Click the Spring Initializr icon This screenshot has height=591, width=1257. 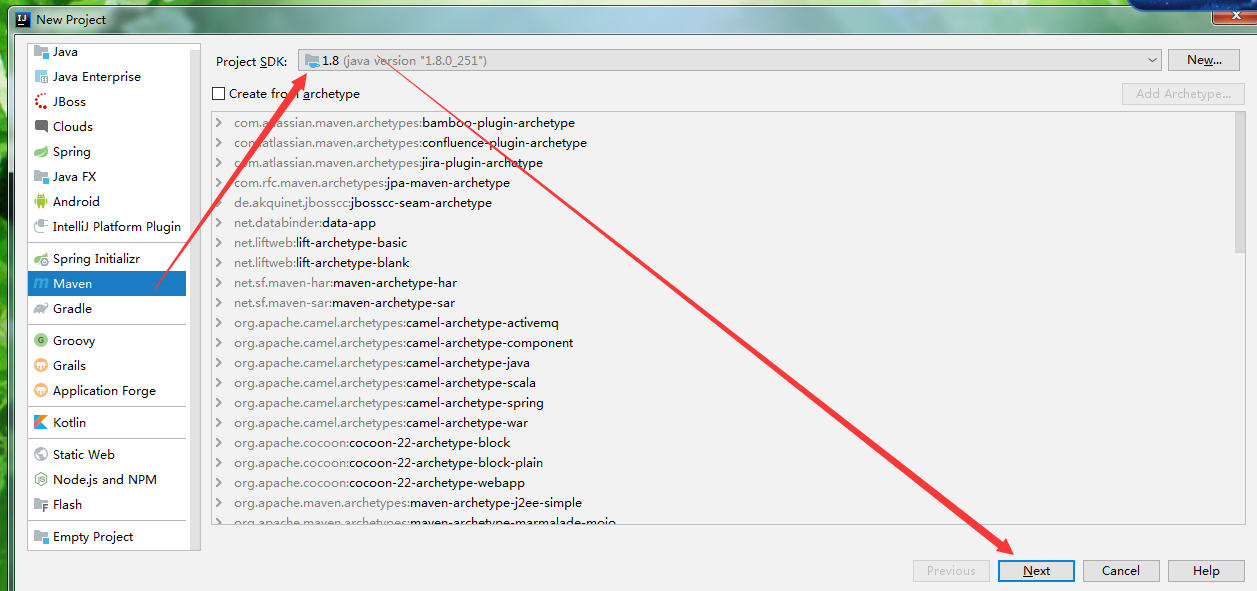point(41,259)
